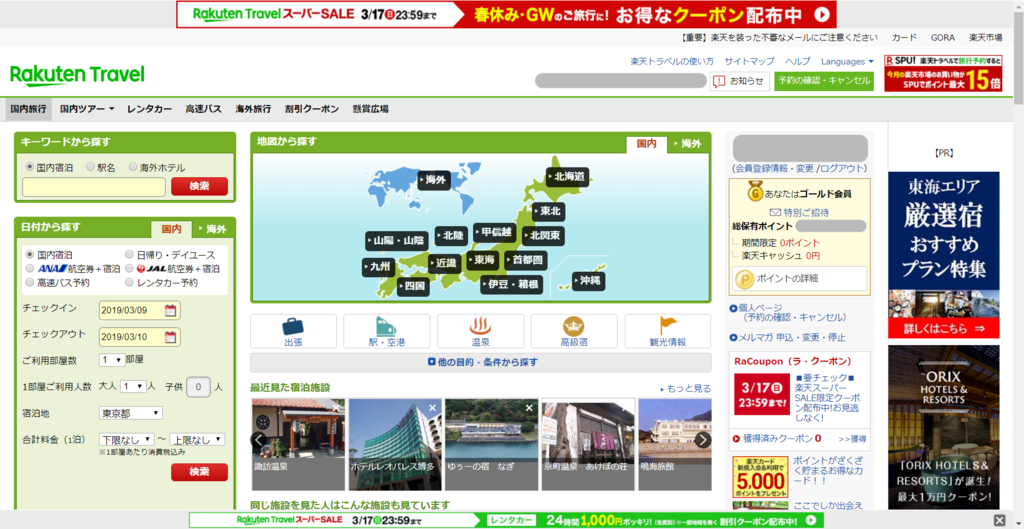
Task: Click the keyword search text field
Action: (94, 187)
